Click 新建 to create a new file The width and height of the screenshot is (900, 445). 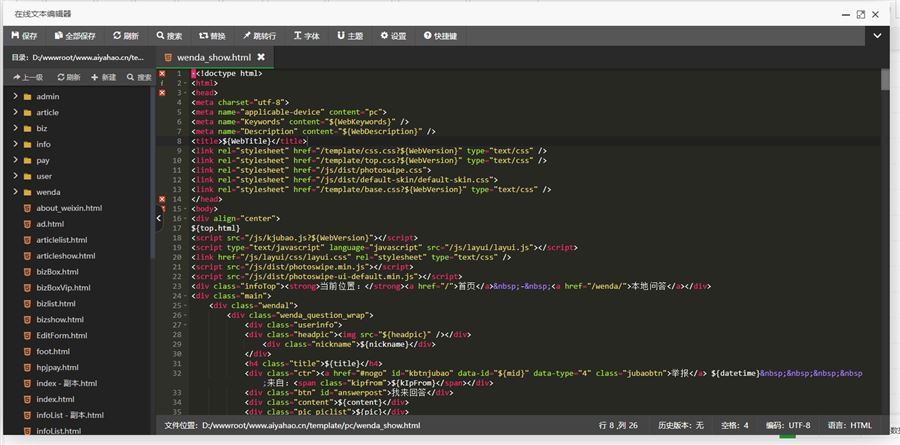pyautogui.click(x=104, y=77)
